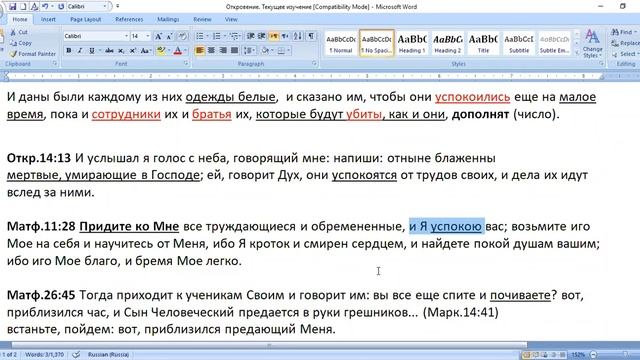Toggle Align Text Left
This screenshot has width=640, height=360.
tap(200, 51)
